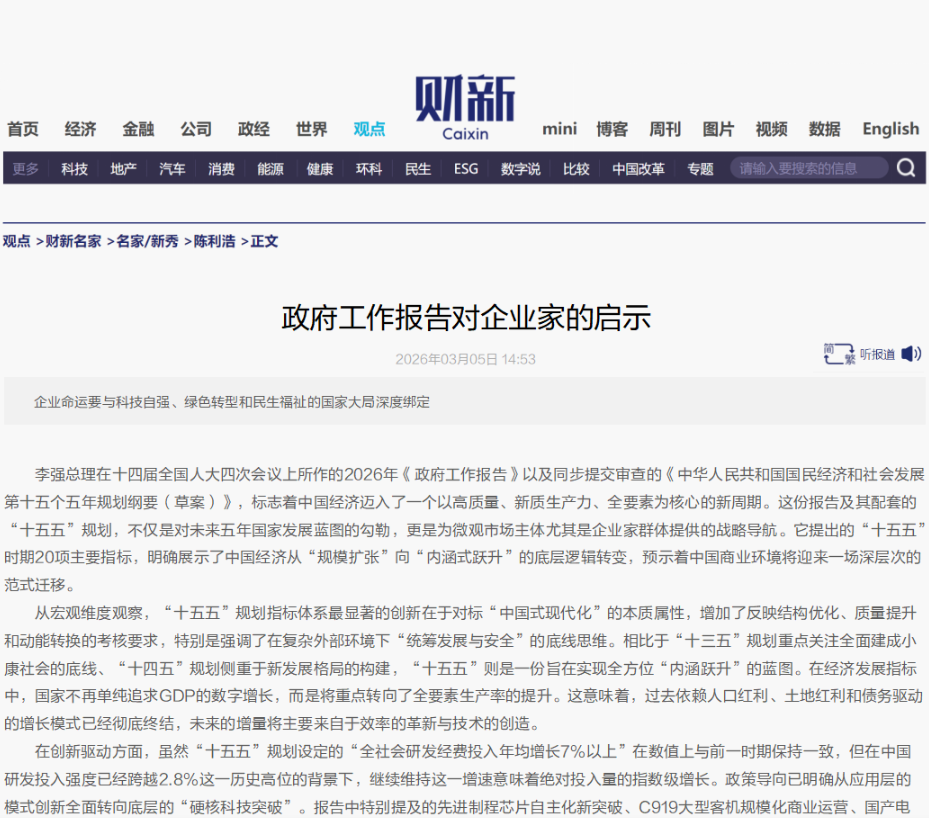Open the 科技 technology channel
This screenshot has width=929, height=818.
coord(72,168)
